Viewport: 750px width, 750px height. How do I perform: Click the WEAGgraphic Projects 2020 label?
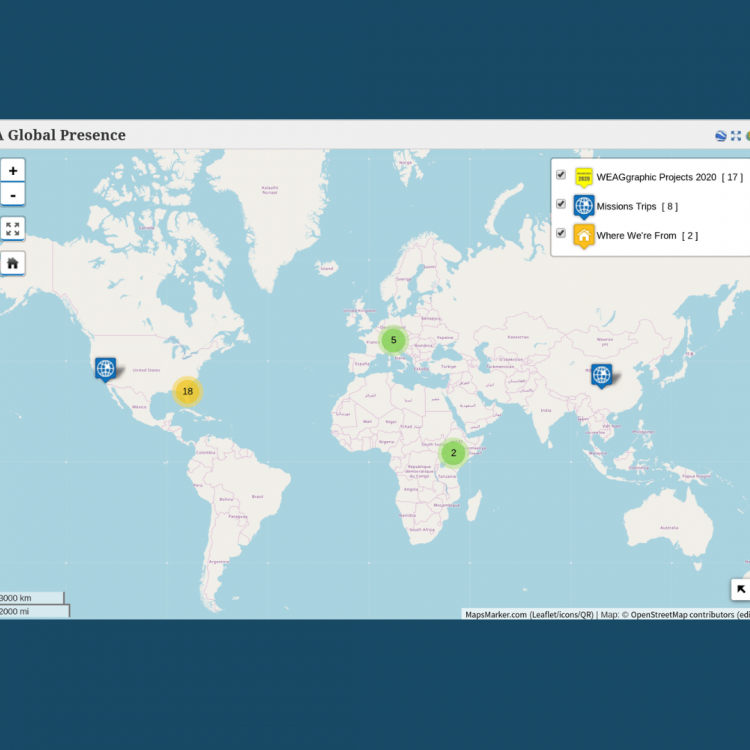(x=656, y=177)
